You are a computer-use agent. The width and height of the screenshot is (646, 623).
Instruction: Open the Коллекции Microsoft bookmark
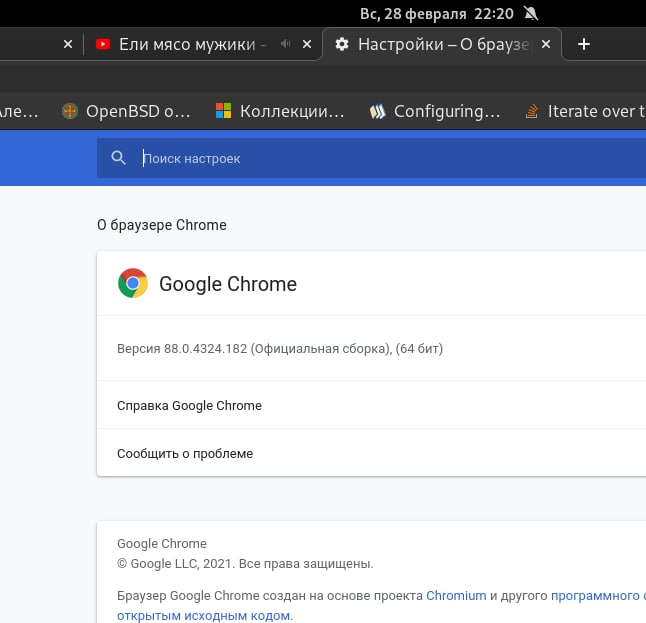(280, 111)
